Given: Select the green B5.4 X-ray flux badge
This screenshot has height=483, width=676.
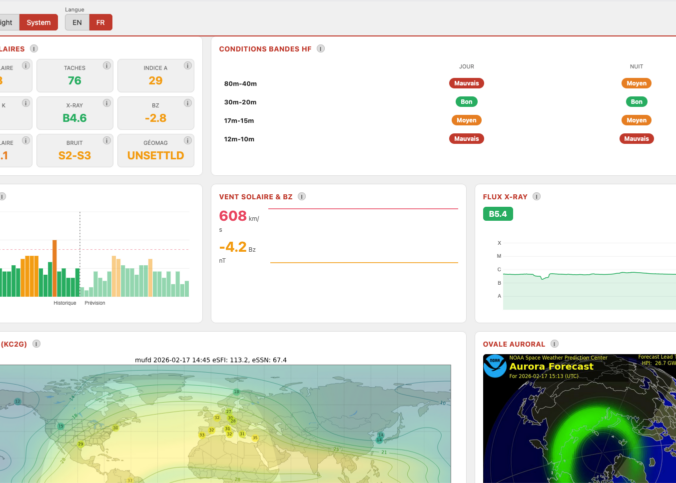Looking at the screenshot, I should (x=498, y=215).
